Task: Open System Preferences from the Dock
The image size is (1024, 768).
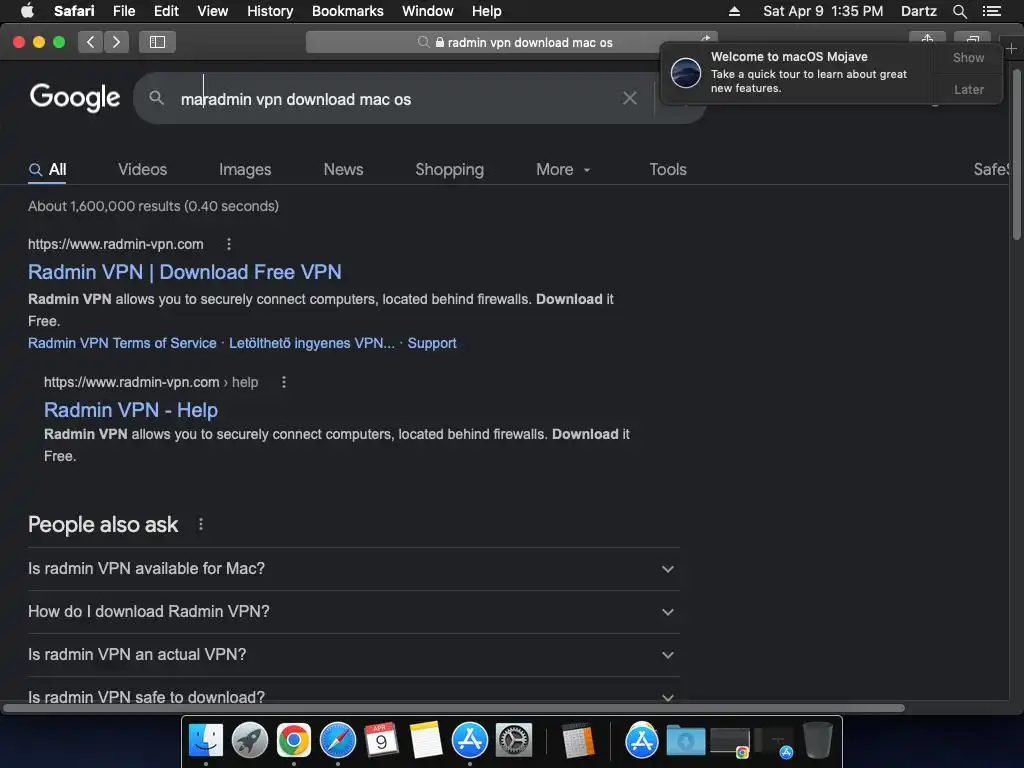Action: click(x=514, y=740)
